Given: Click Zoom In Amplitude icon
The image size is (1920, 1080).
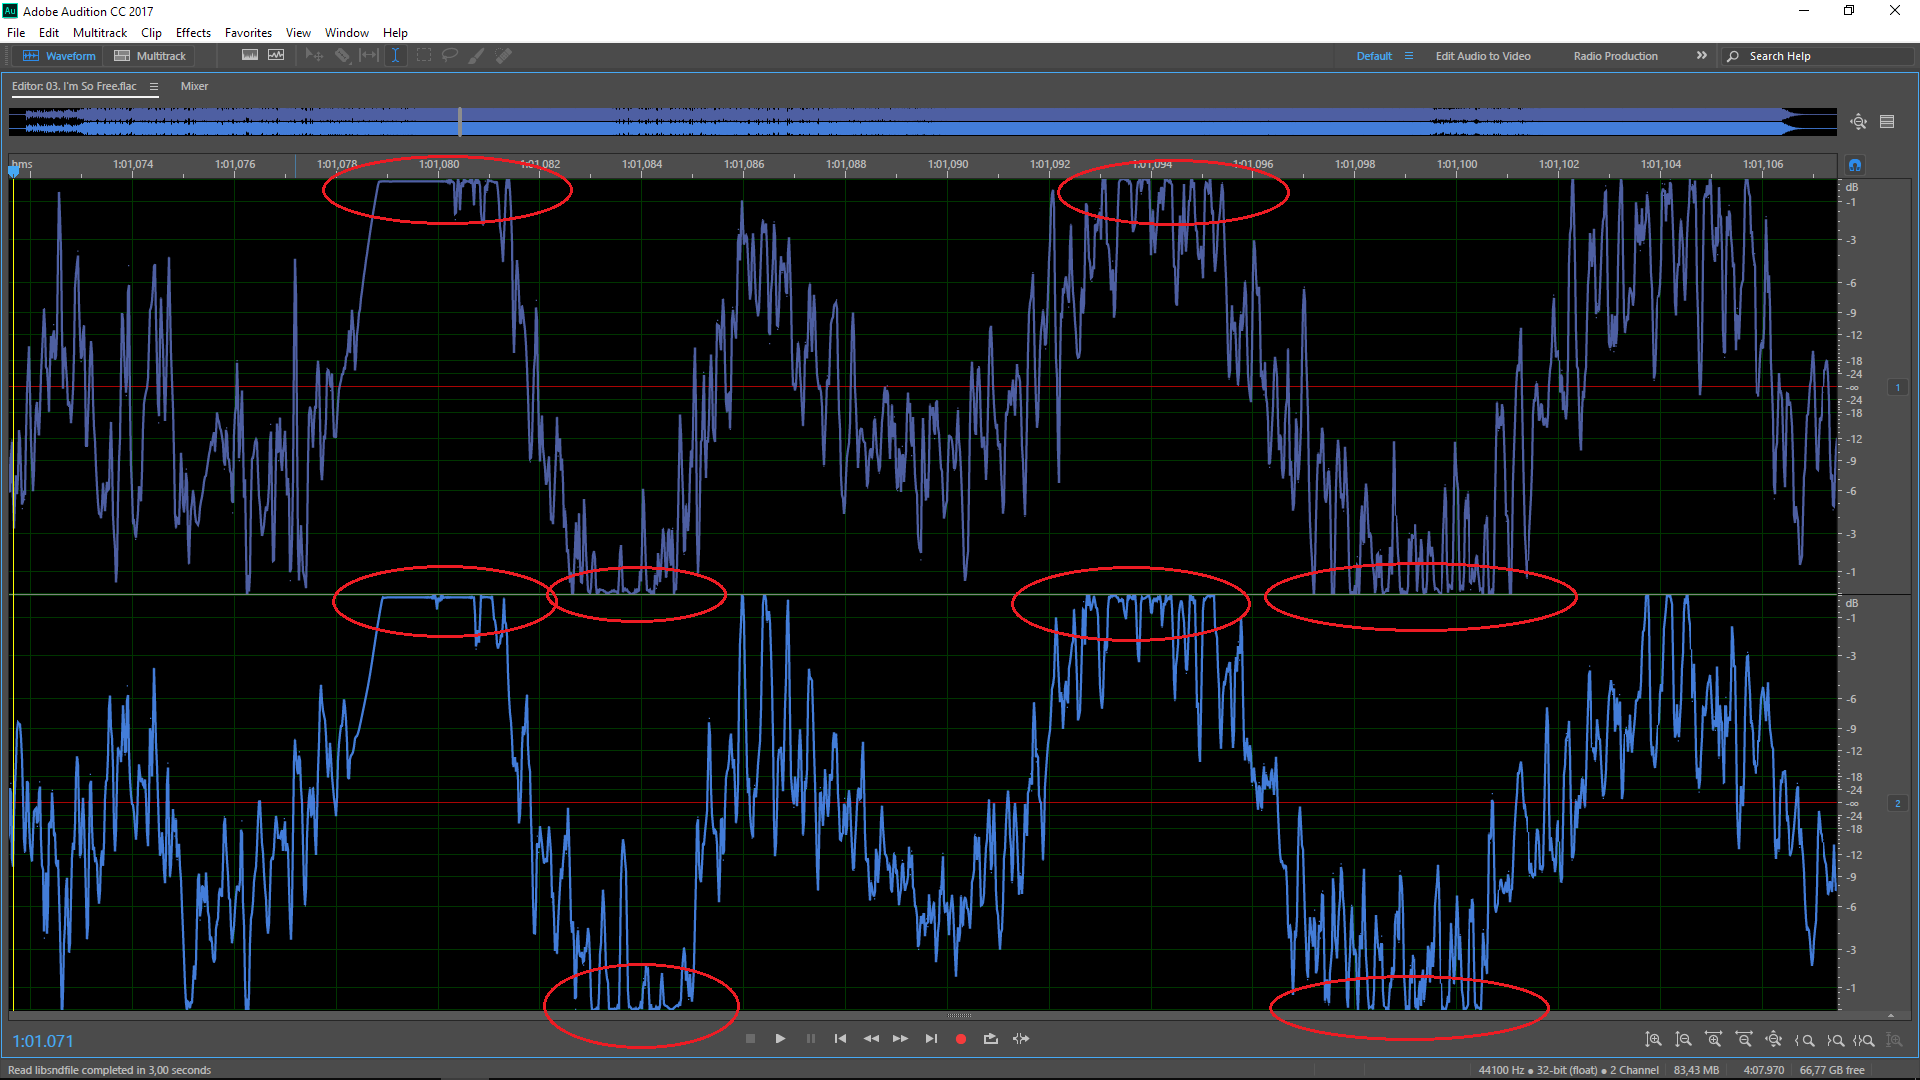Looking at the screenshot, I should [1654, 1040].
